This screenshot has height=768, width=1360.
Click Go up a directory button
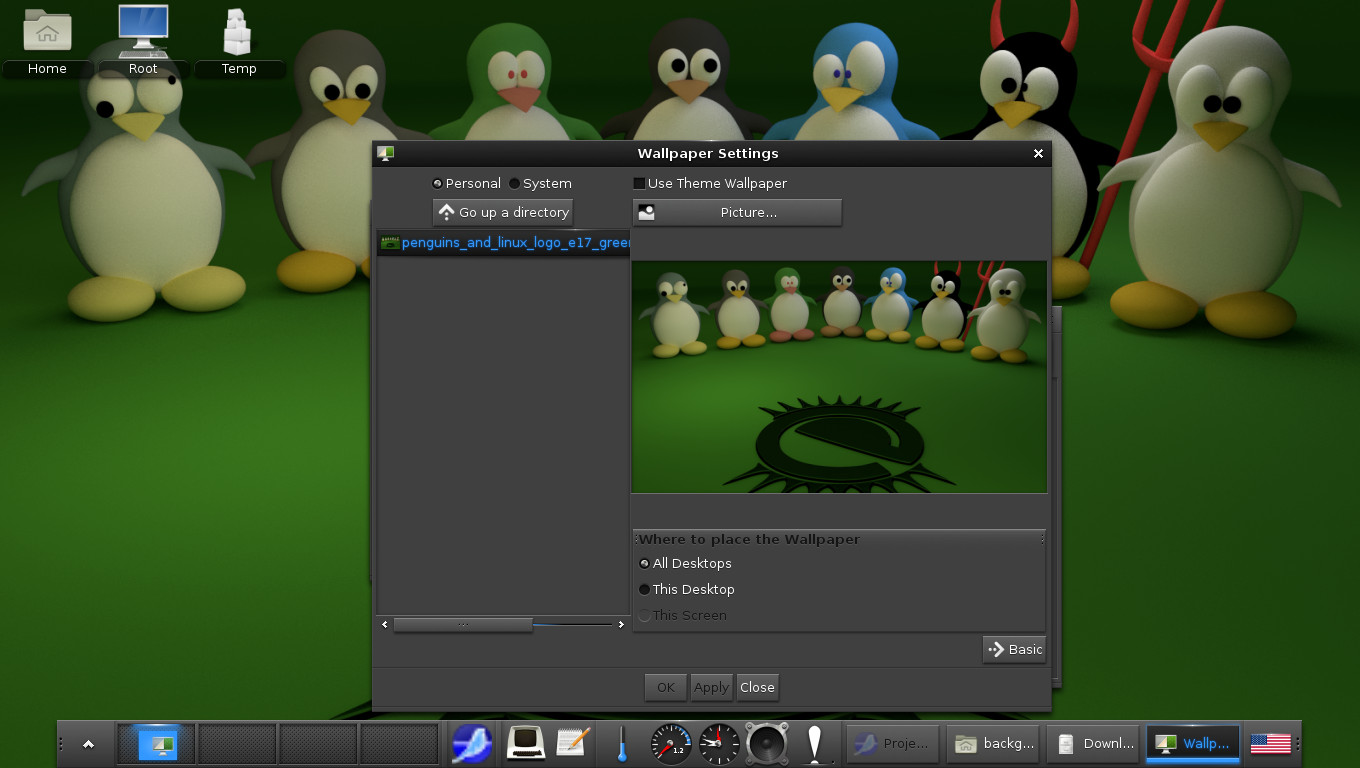pyautogui.click(x=503, y=212)
